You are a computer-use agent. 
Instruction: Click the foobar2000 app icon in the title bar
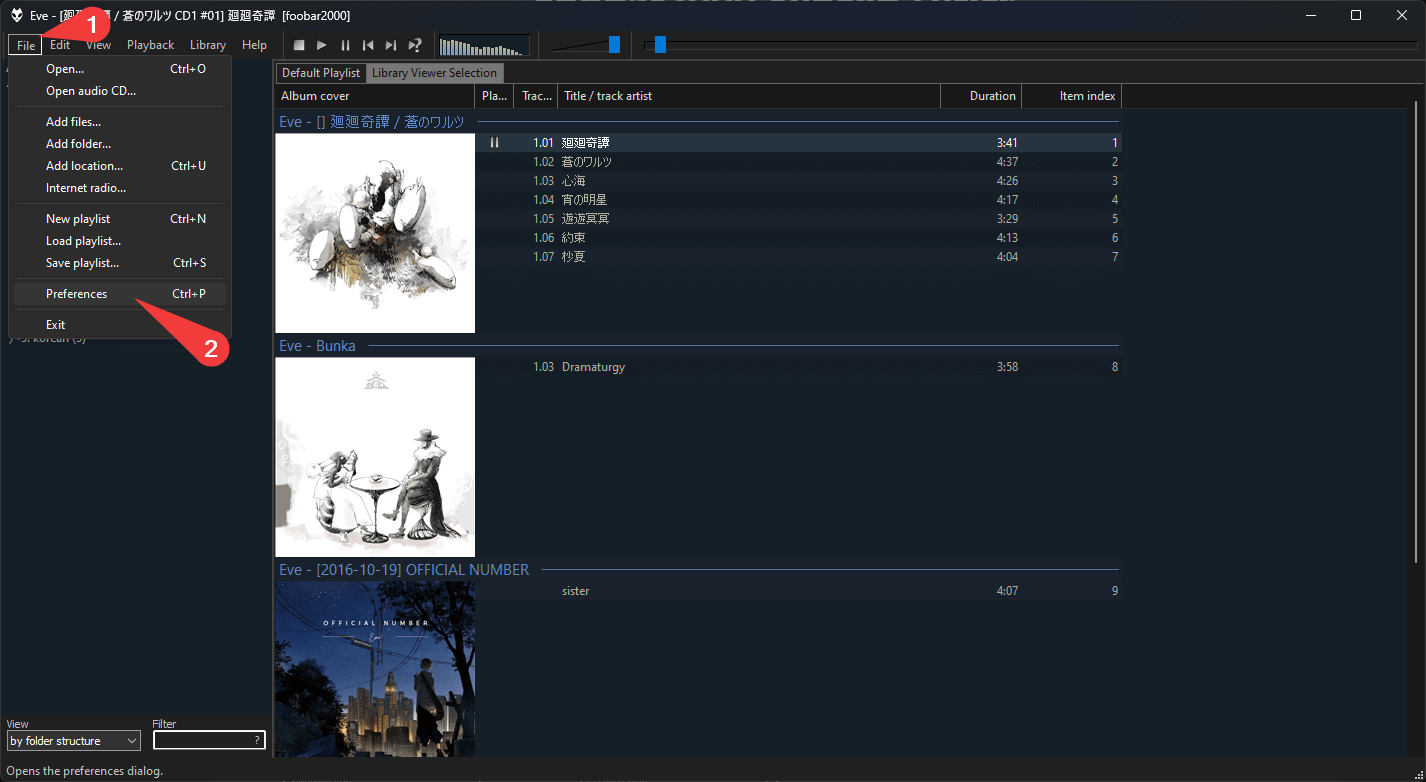coord(16,15)
